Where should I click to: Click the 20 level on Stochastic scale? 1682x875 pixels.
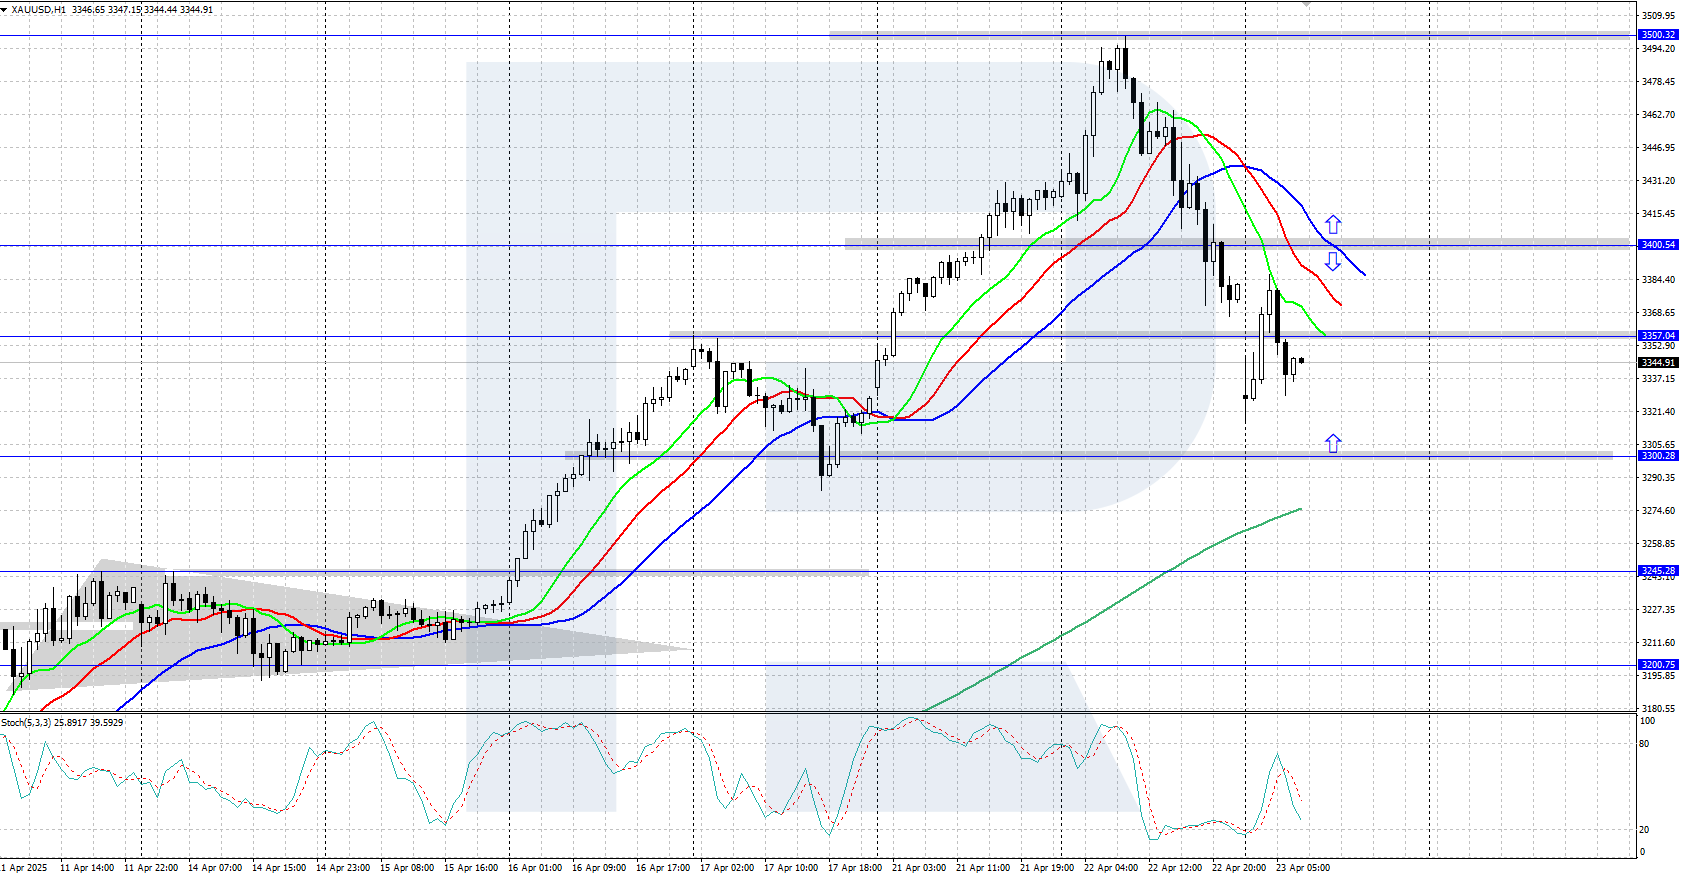[1645, 830]
